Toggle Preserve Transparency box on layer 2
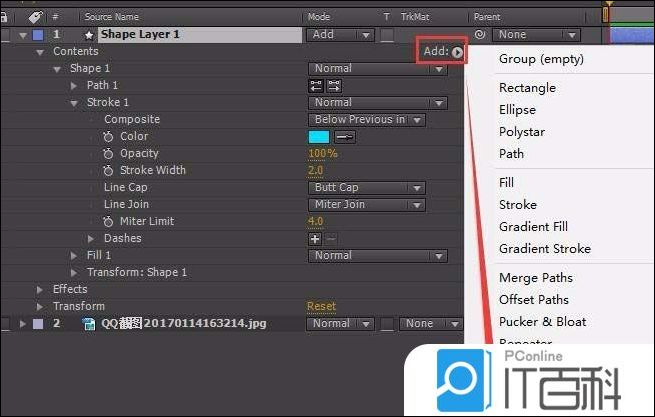Screen dimensions: 655x417 point(387,324)
